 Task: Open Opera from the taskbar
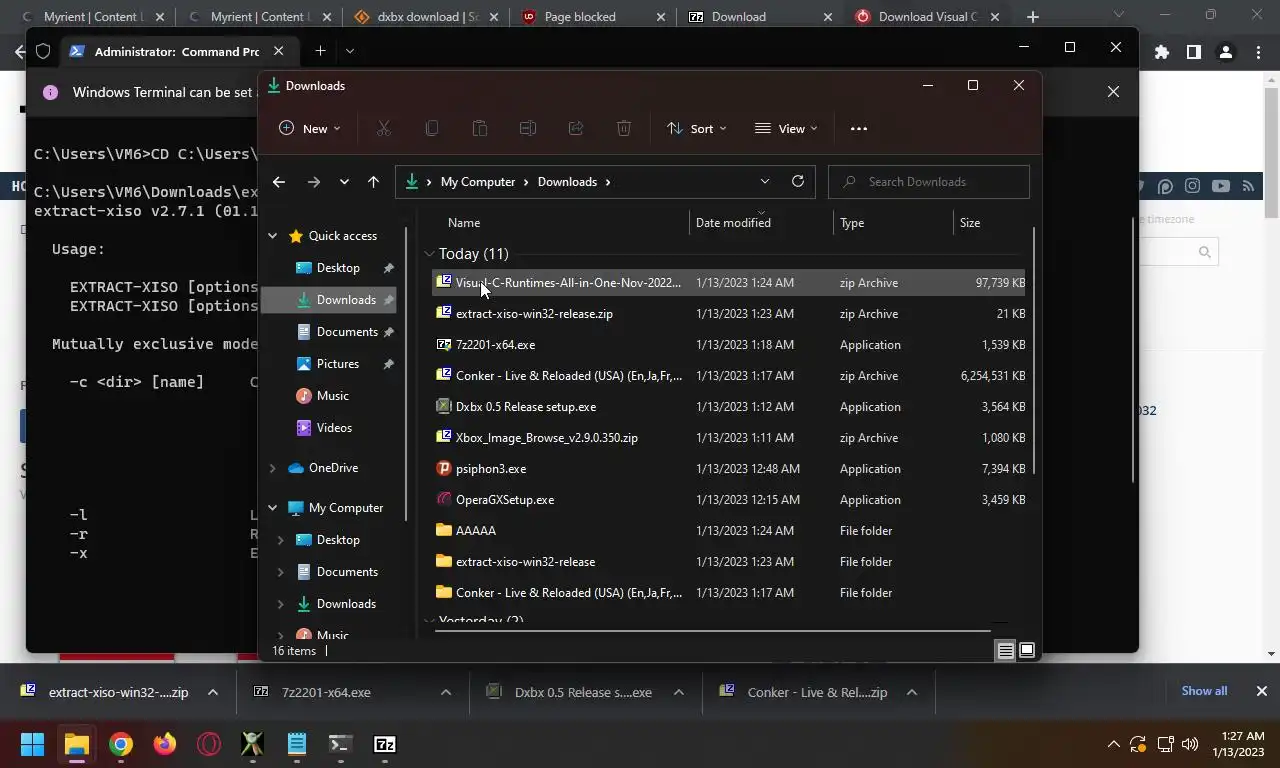point(209,744)
